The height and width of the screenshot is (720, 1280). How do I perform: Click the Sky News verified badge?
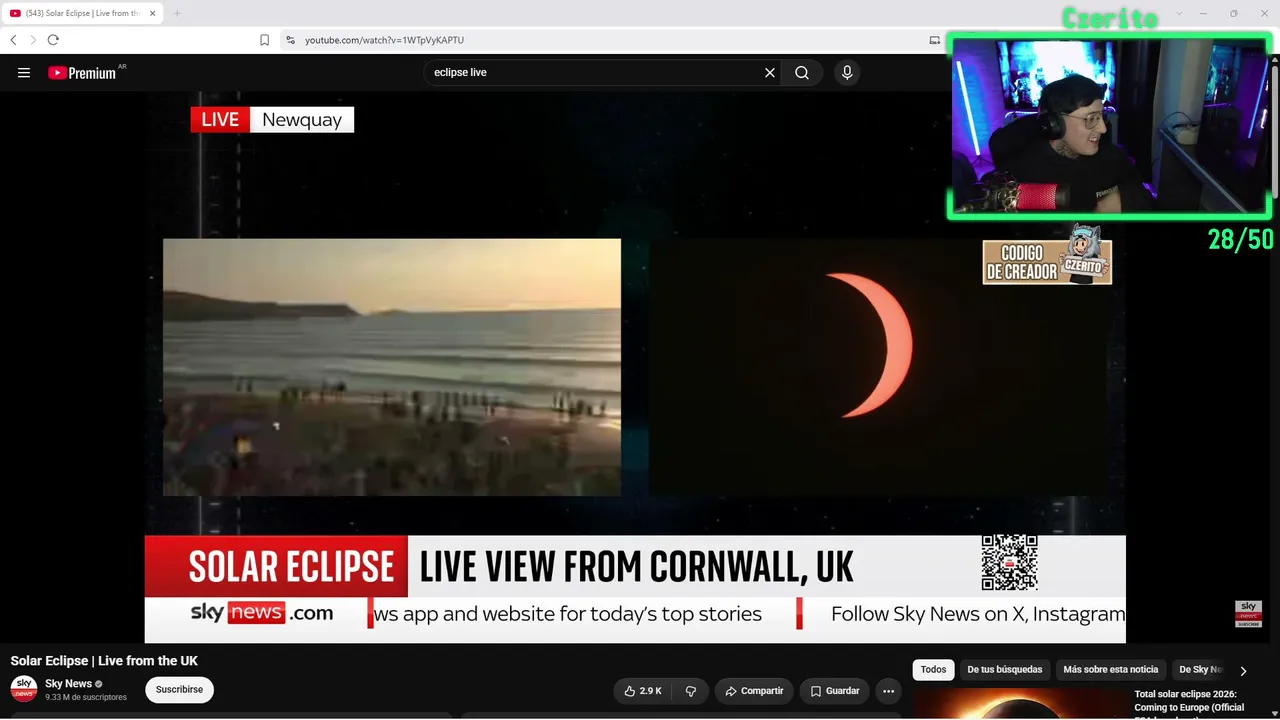(99, 684)
